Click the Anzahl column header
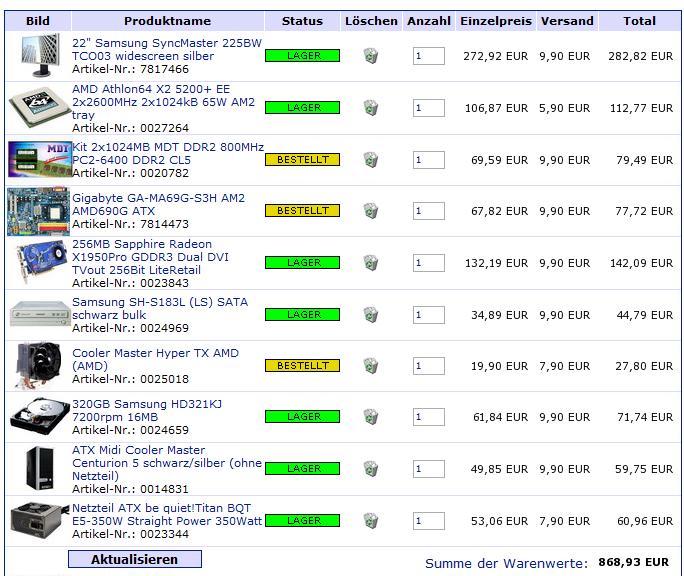The width and height of the screenshot is (684, 576). click(429, 21)
